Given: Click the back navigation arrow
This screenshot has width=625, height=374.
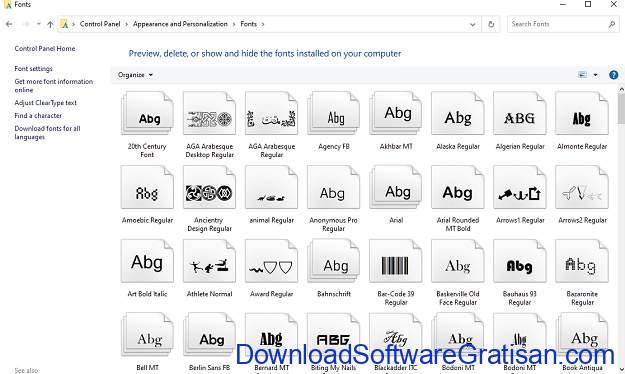Looking at the screenshot, I should (x=9, y=24).
